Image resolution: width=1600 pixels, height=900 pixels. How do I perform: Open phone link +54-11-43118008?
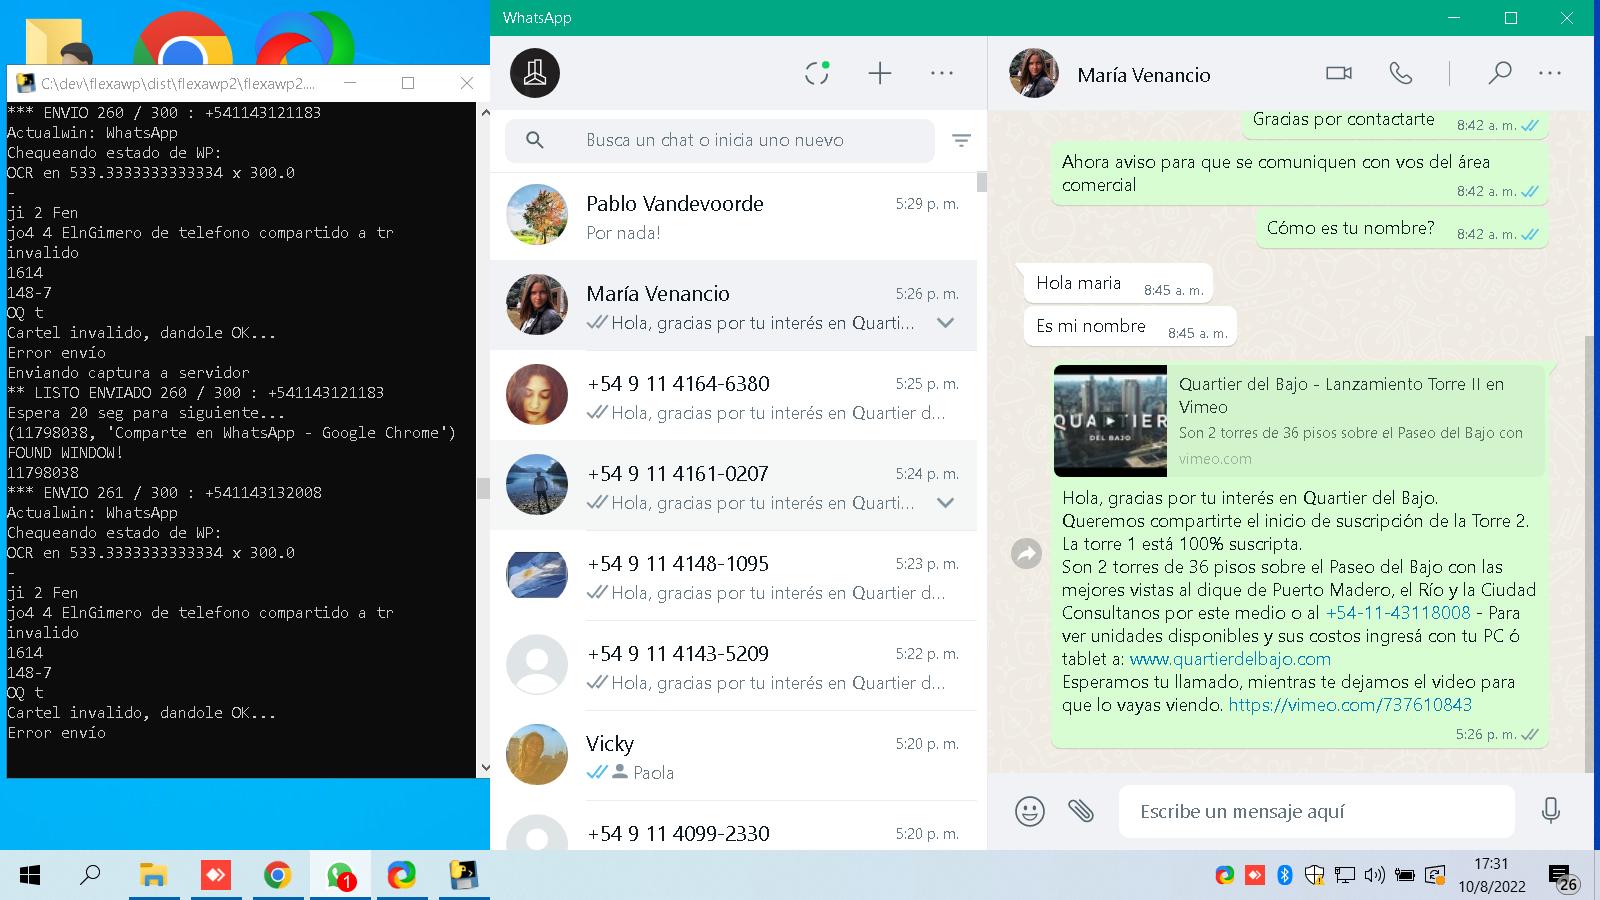pos(1398,613)
